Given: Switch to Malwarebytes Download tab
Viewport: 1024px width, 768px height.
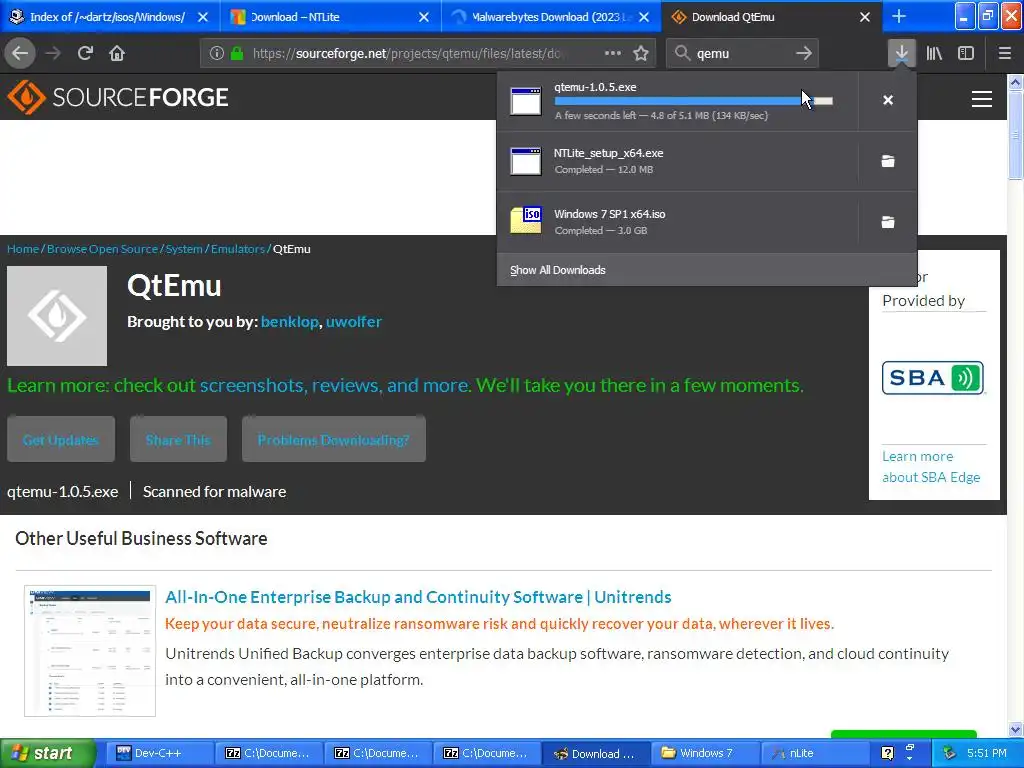Looking at the screenshot, I should coord(551,17).
